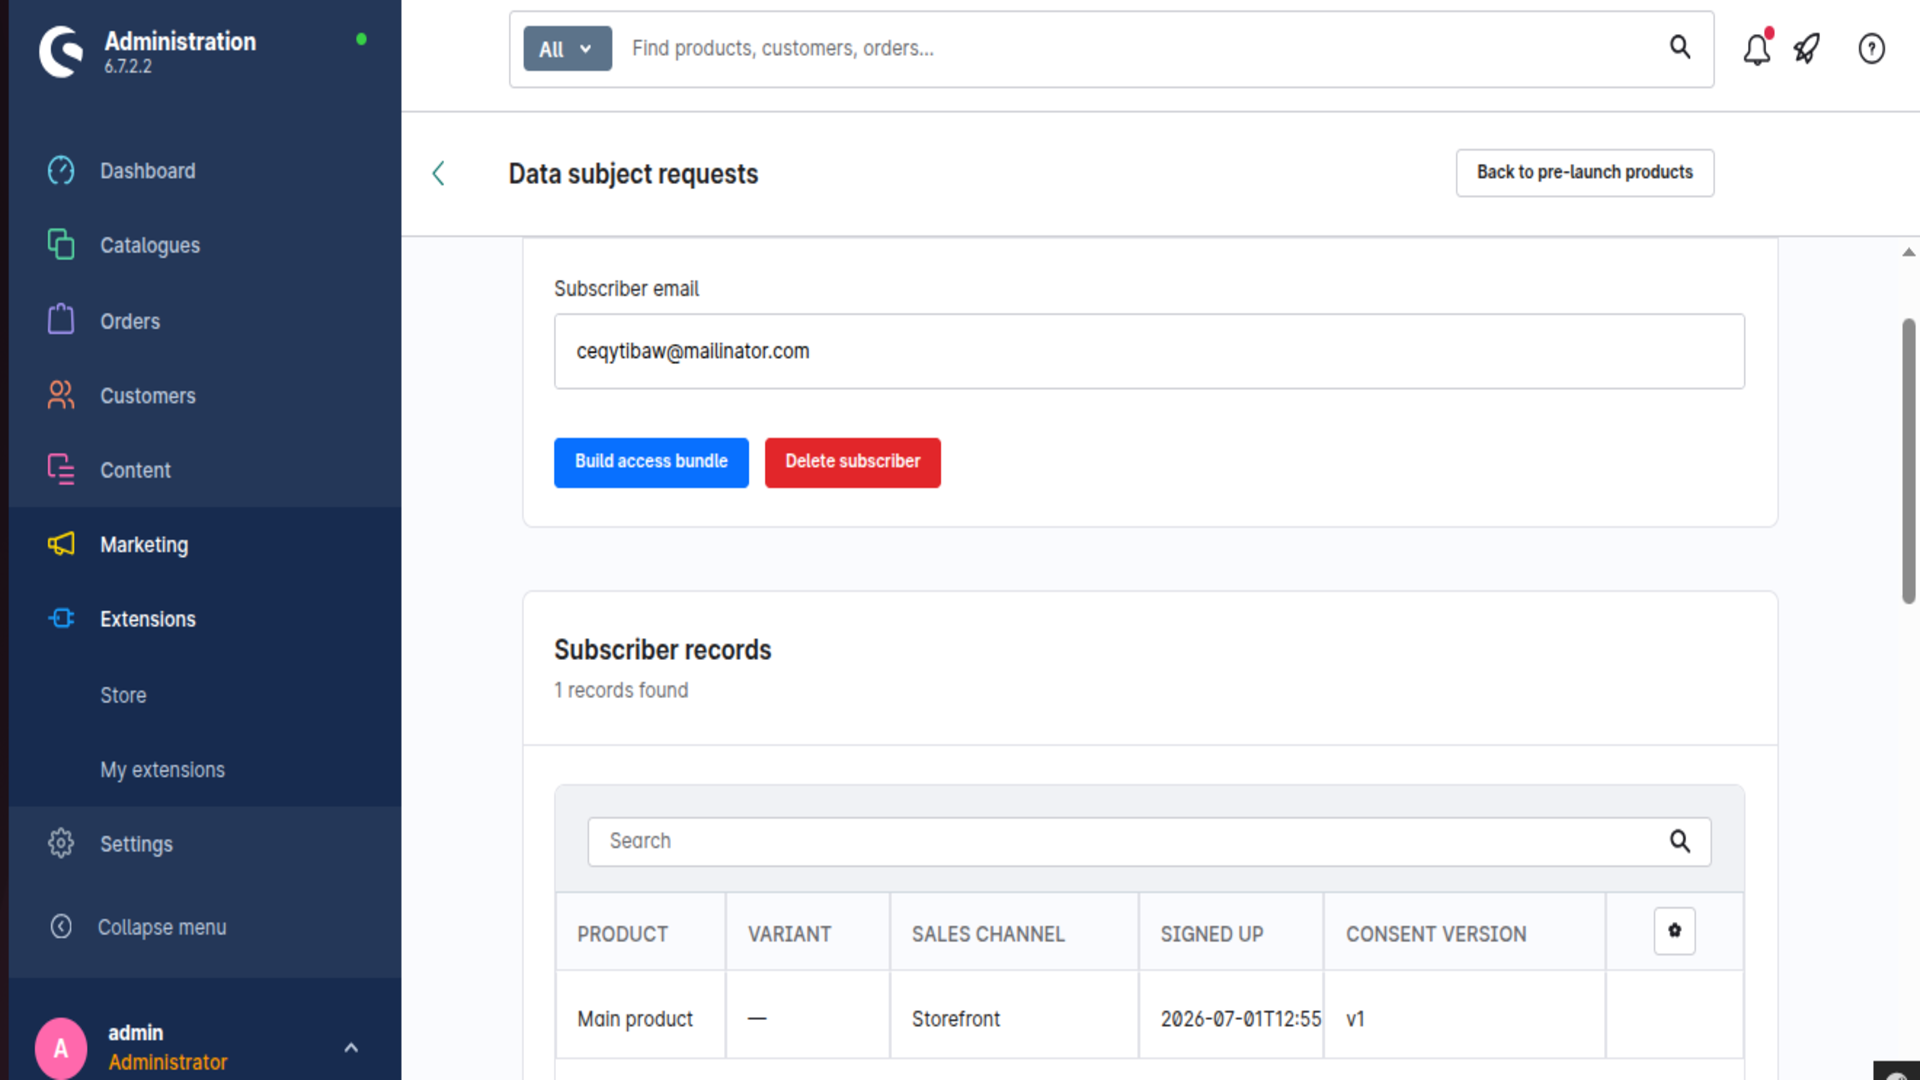
Task: Open the Settings gear icon
Action: (61, 843)
